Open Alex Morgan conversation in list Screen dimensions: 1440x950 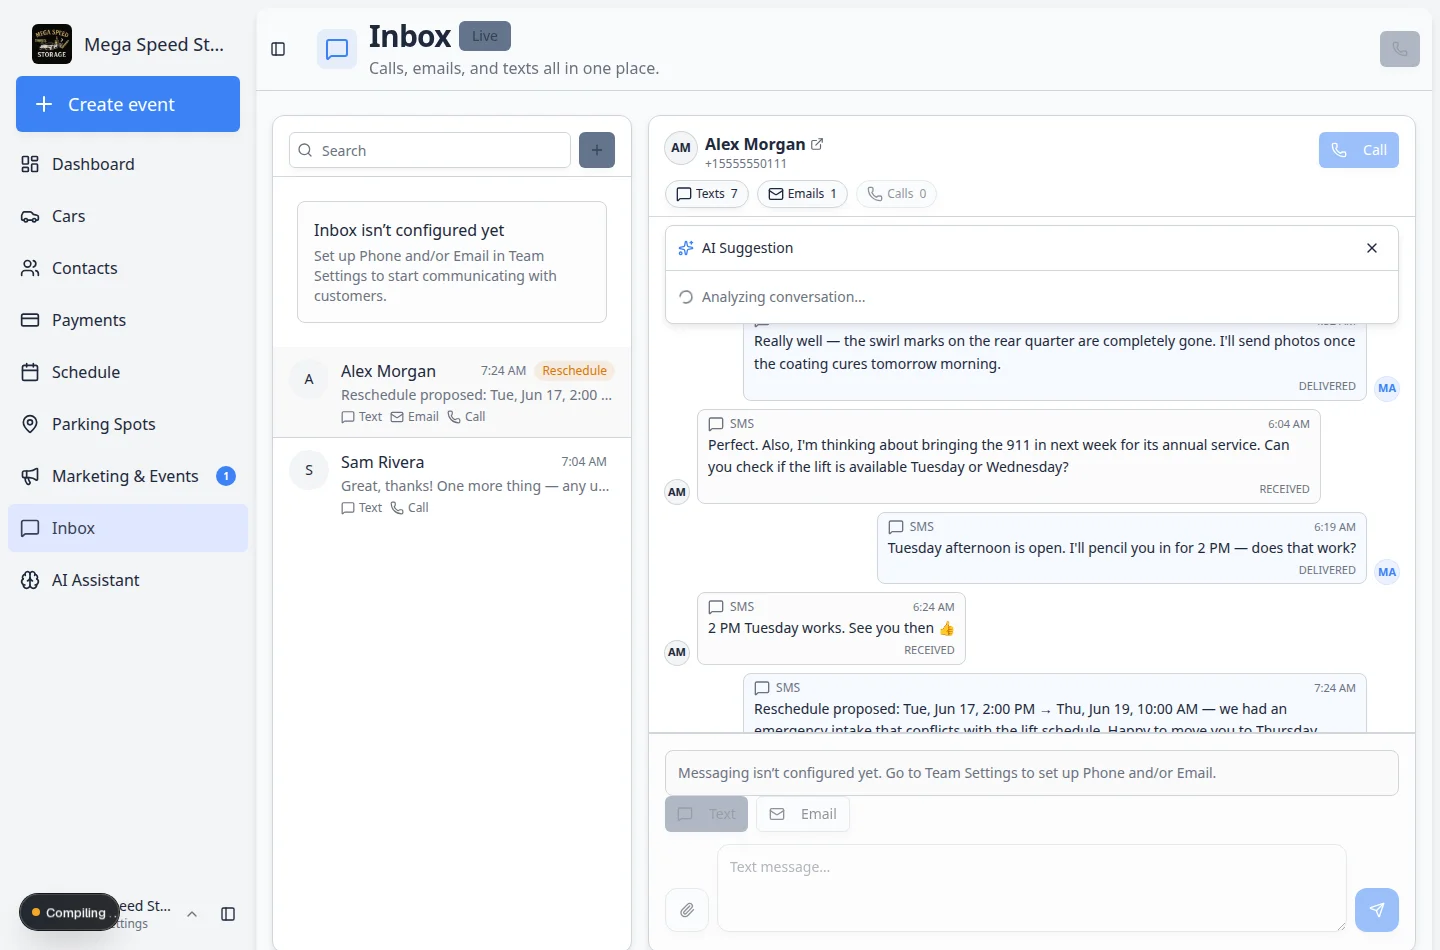tap(452, 392)
